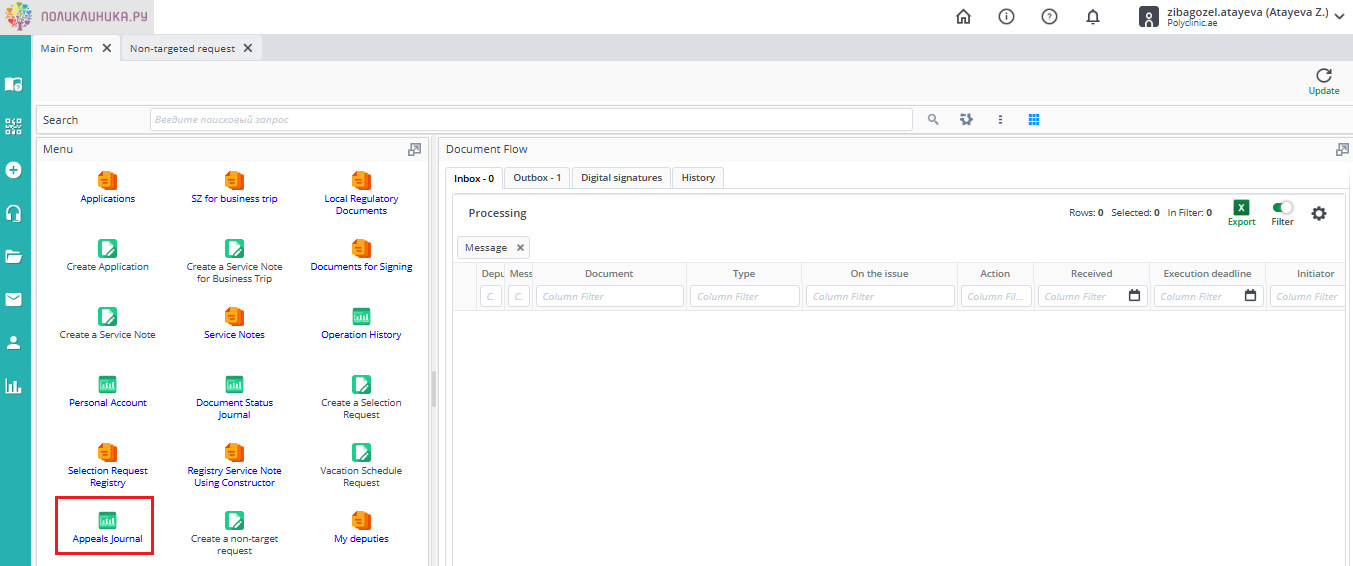Switch to grid tile view
Viewport: 1353px width, 566px height.
(1034, 119)
